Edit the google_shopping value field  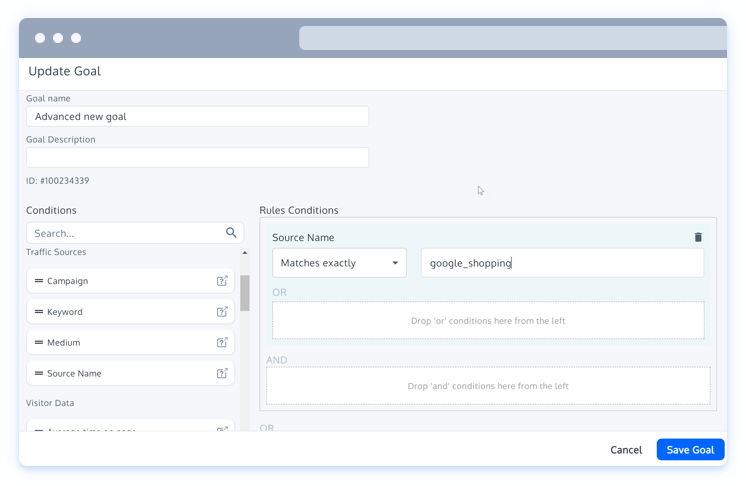click(562, 263)
